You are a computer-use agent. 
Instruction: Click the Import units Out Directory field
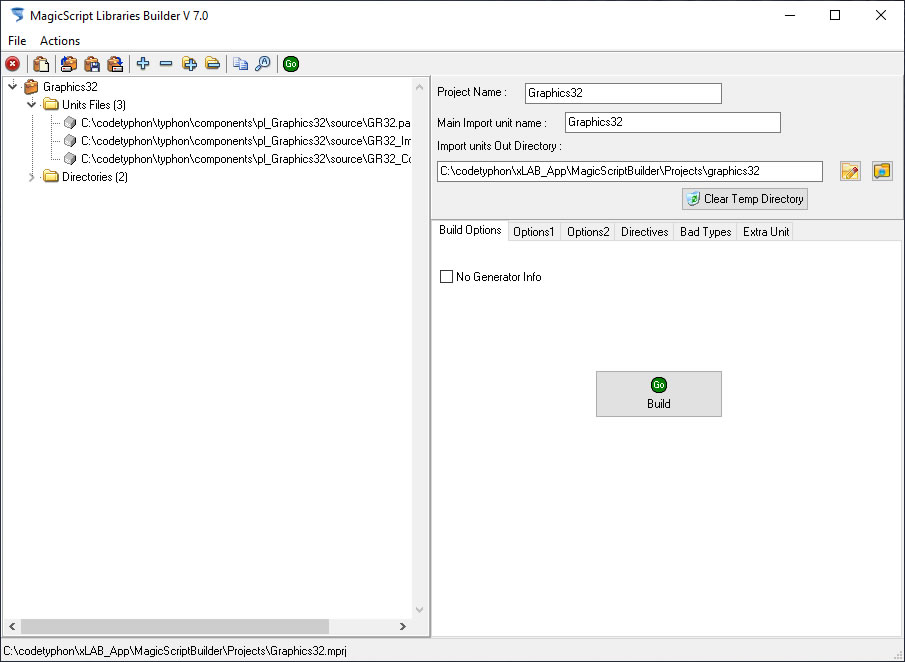point(630,171)
